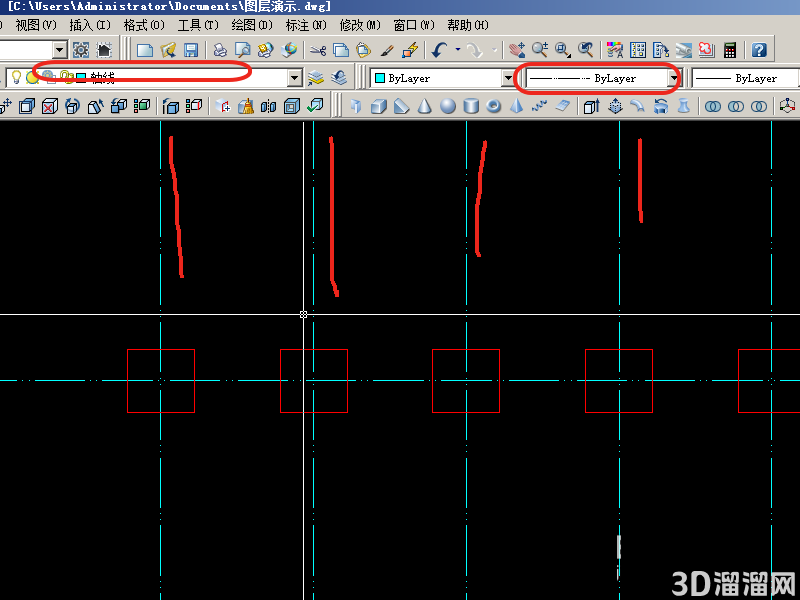Open the 绘图(D) menu
Viewport: 800px width, 600px height.
pos(252,25)
